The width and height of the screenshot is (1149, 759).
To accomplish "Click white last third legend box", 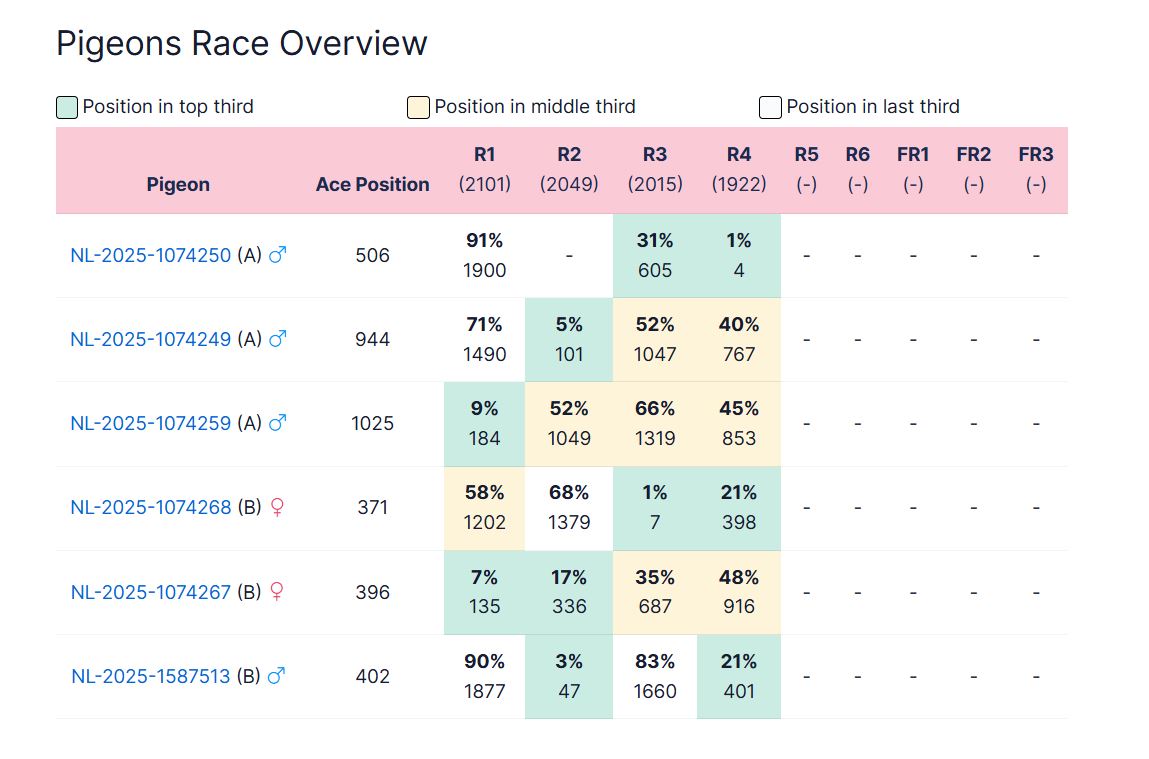I will point(770,107).
